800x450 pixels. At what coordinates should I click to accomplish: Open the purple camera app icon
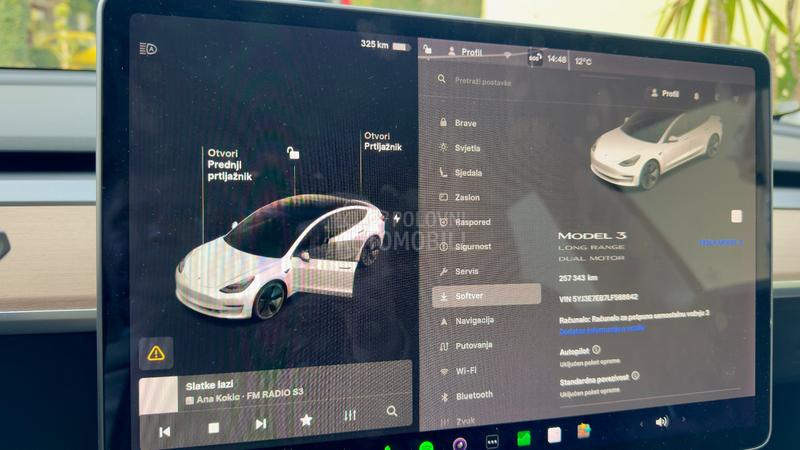[x=460, y=443]
